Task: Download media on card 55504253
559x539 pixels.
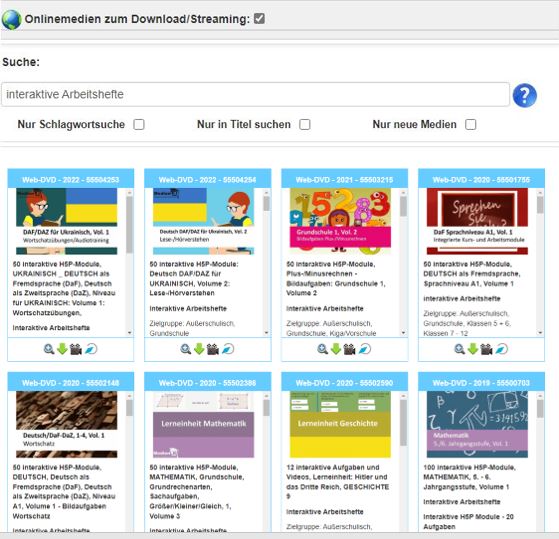Action: 62,349
